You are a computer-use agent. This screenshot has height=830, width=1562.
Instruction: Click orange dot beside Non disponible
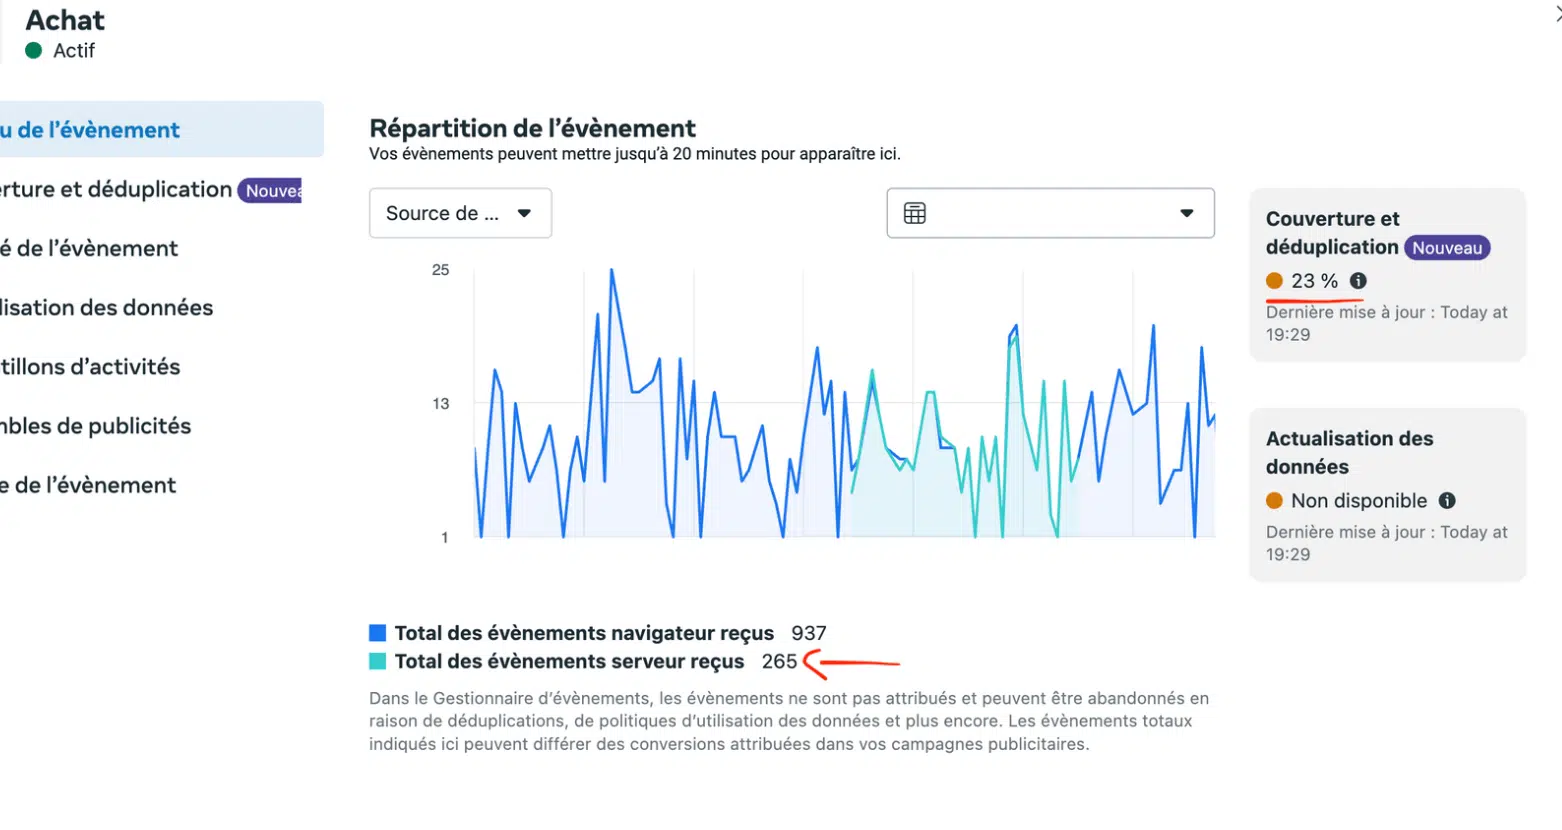pyautogui.click(x=1274, y=501)
